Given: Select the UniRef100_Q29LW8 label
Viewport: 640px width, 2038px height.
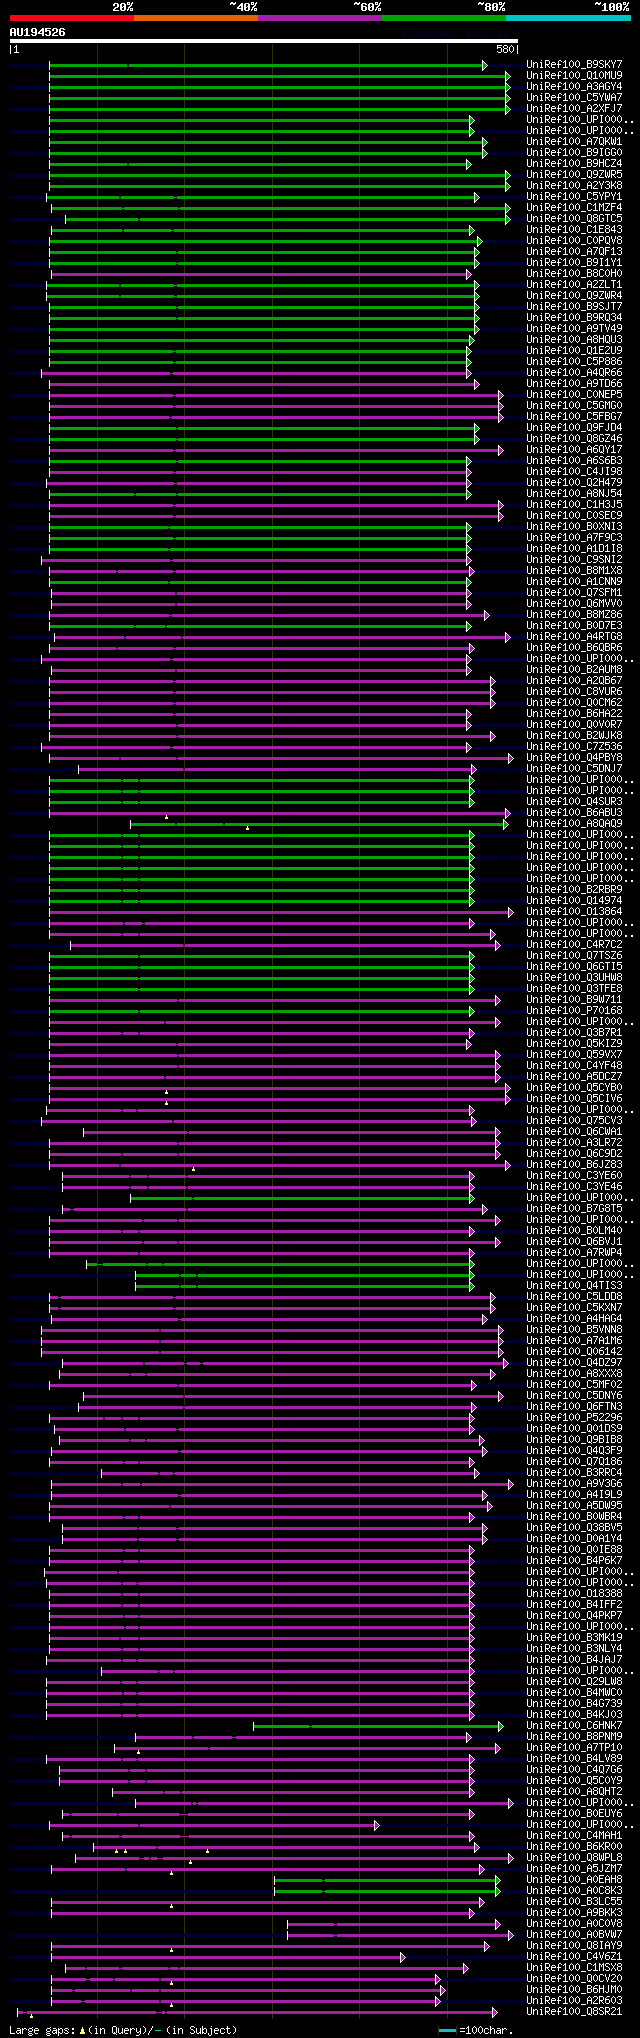Looking at the screenshot, I should (574, 1681).
